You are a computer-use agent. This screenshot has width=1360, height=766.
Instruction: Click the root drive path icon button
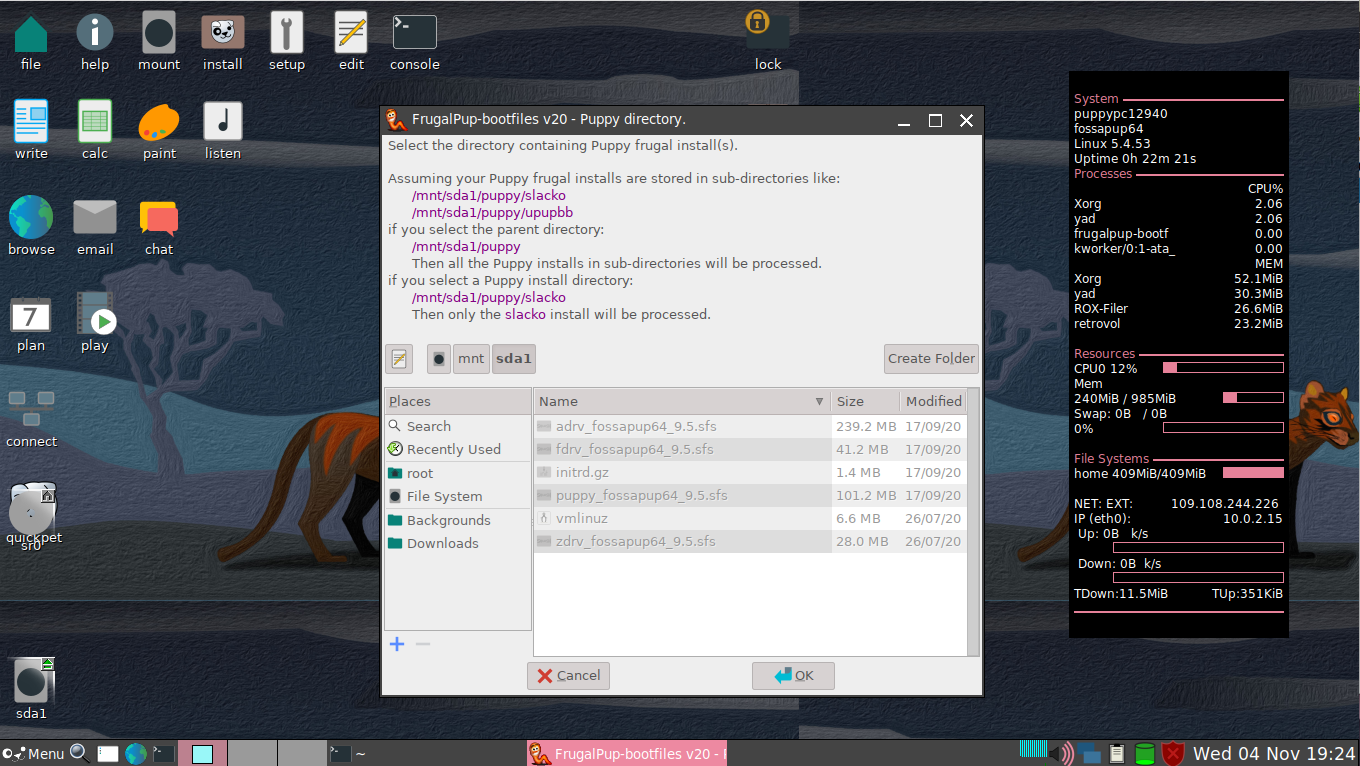tap(439, 358)
